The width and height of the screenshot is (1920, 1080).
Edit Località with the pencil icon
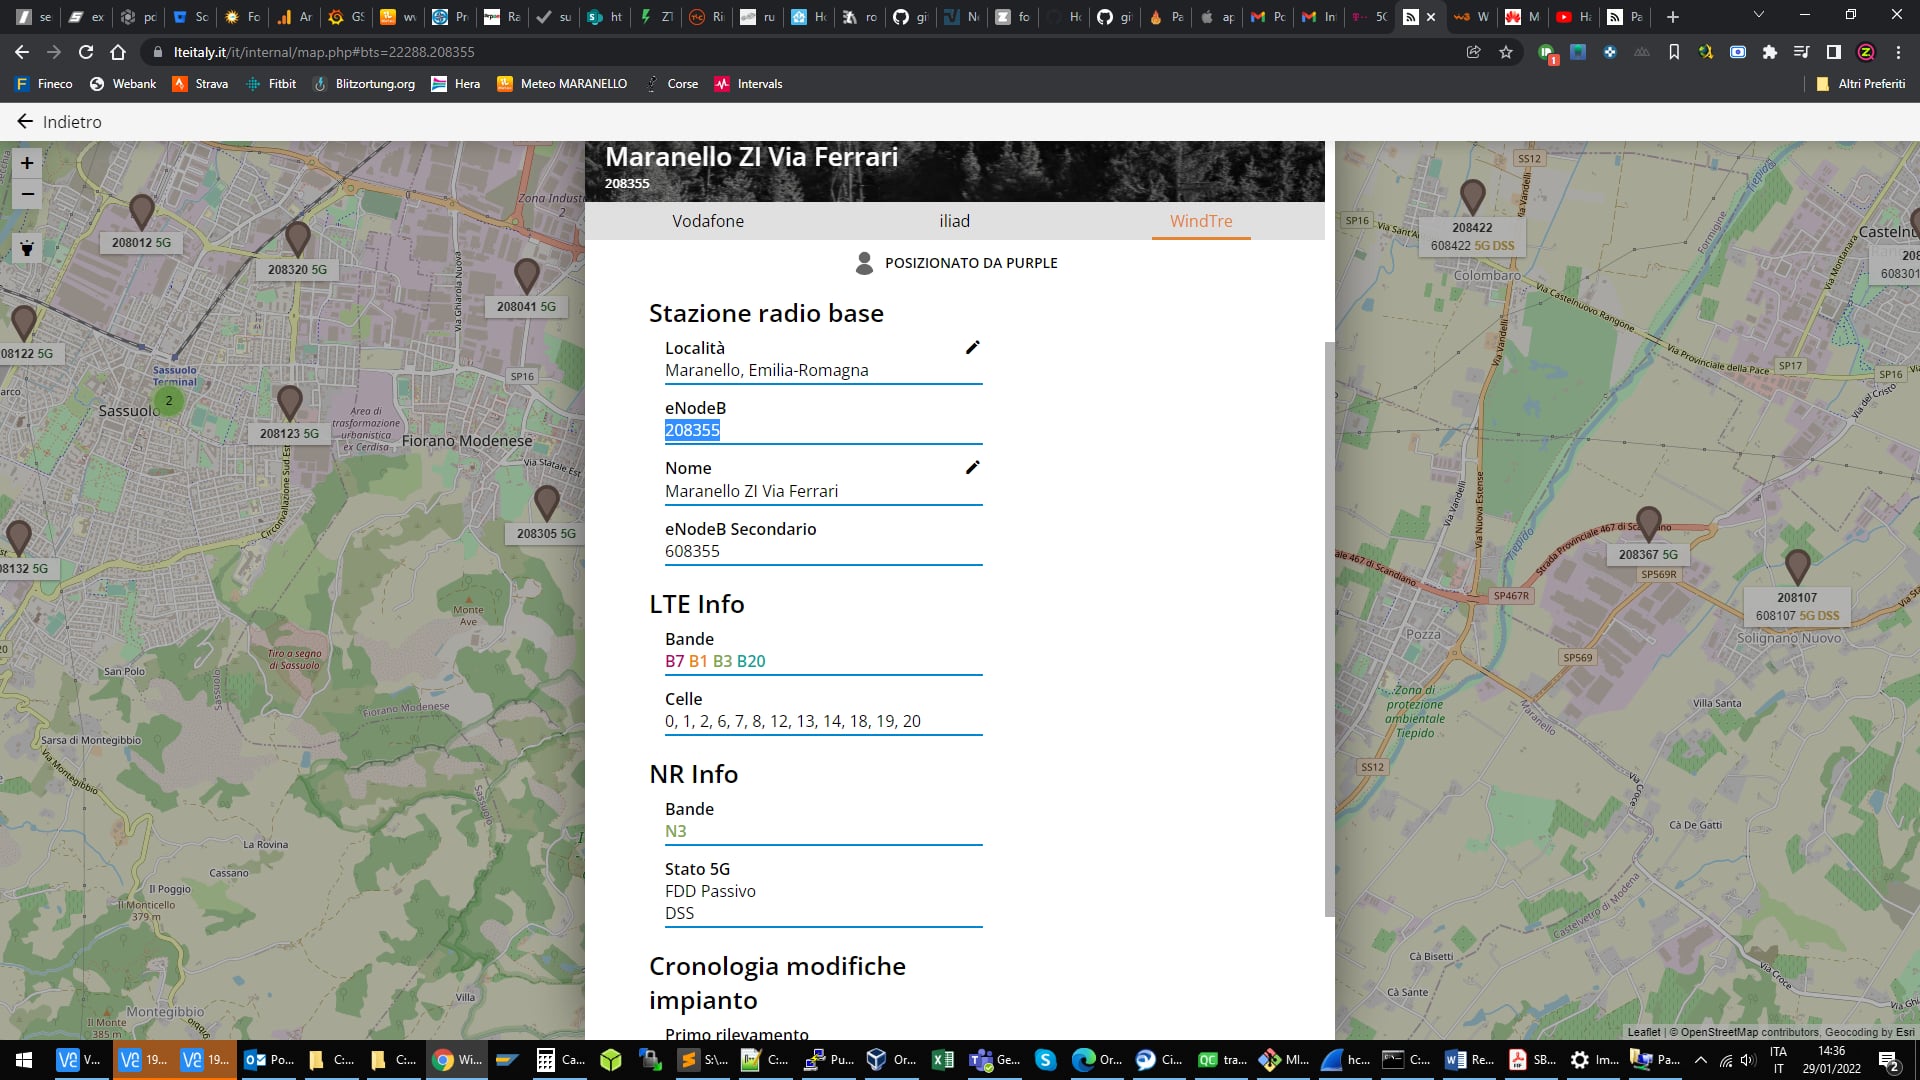coord(972,347)
